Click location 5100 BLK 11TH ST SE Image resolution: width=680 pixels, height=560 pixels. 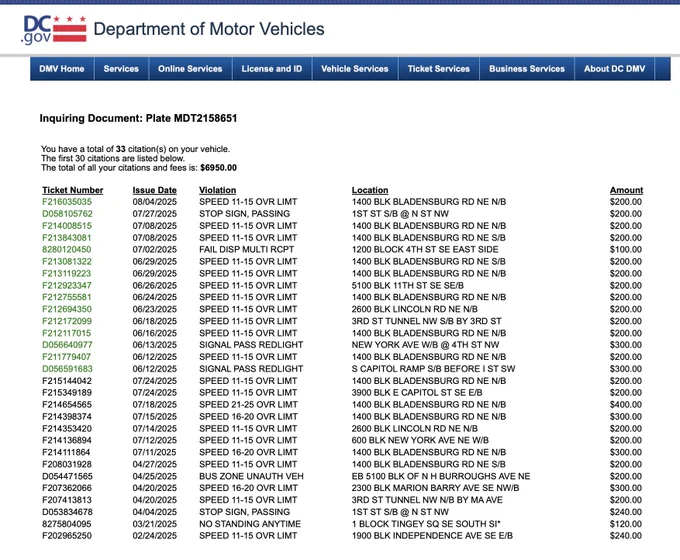(408, 285)
